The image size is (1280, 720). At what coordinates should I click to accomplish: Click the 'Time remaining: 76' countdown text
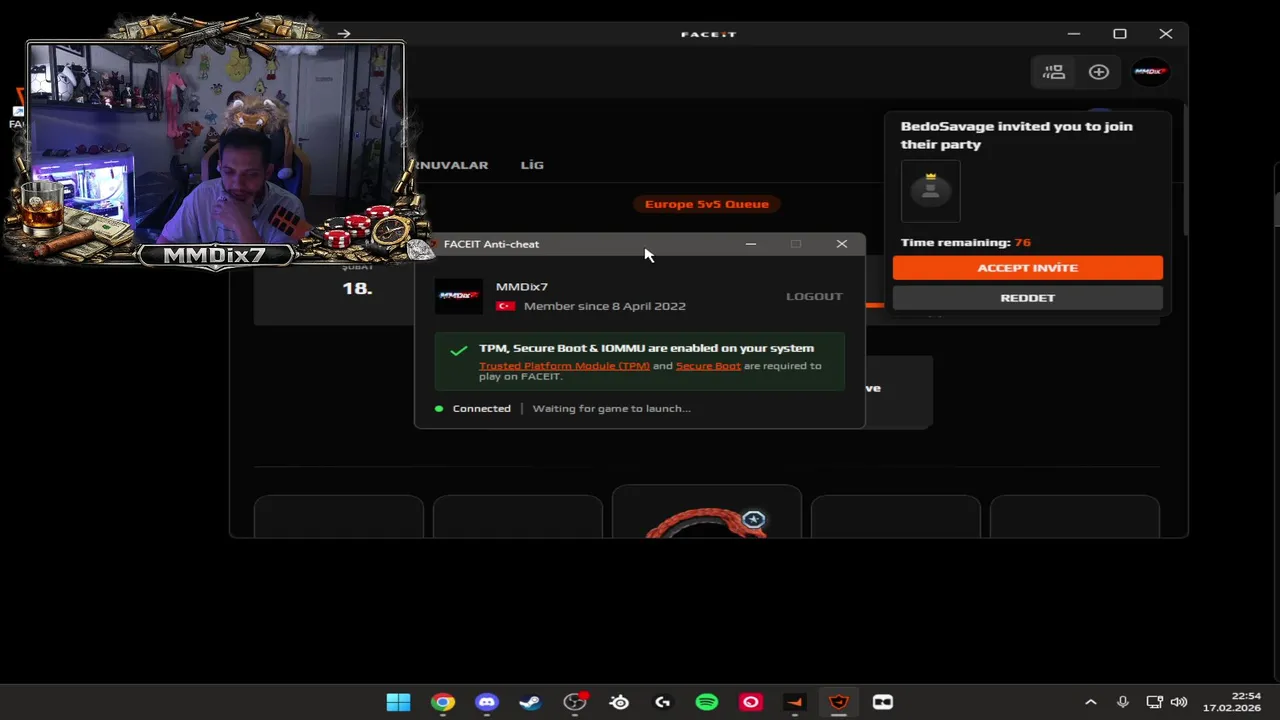(x=965, y=242)
